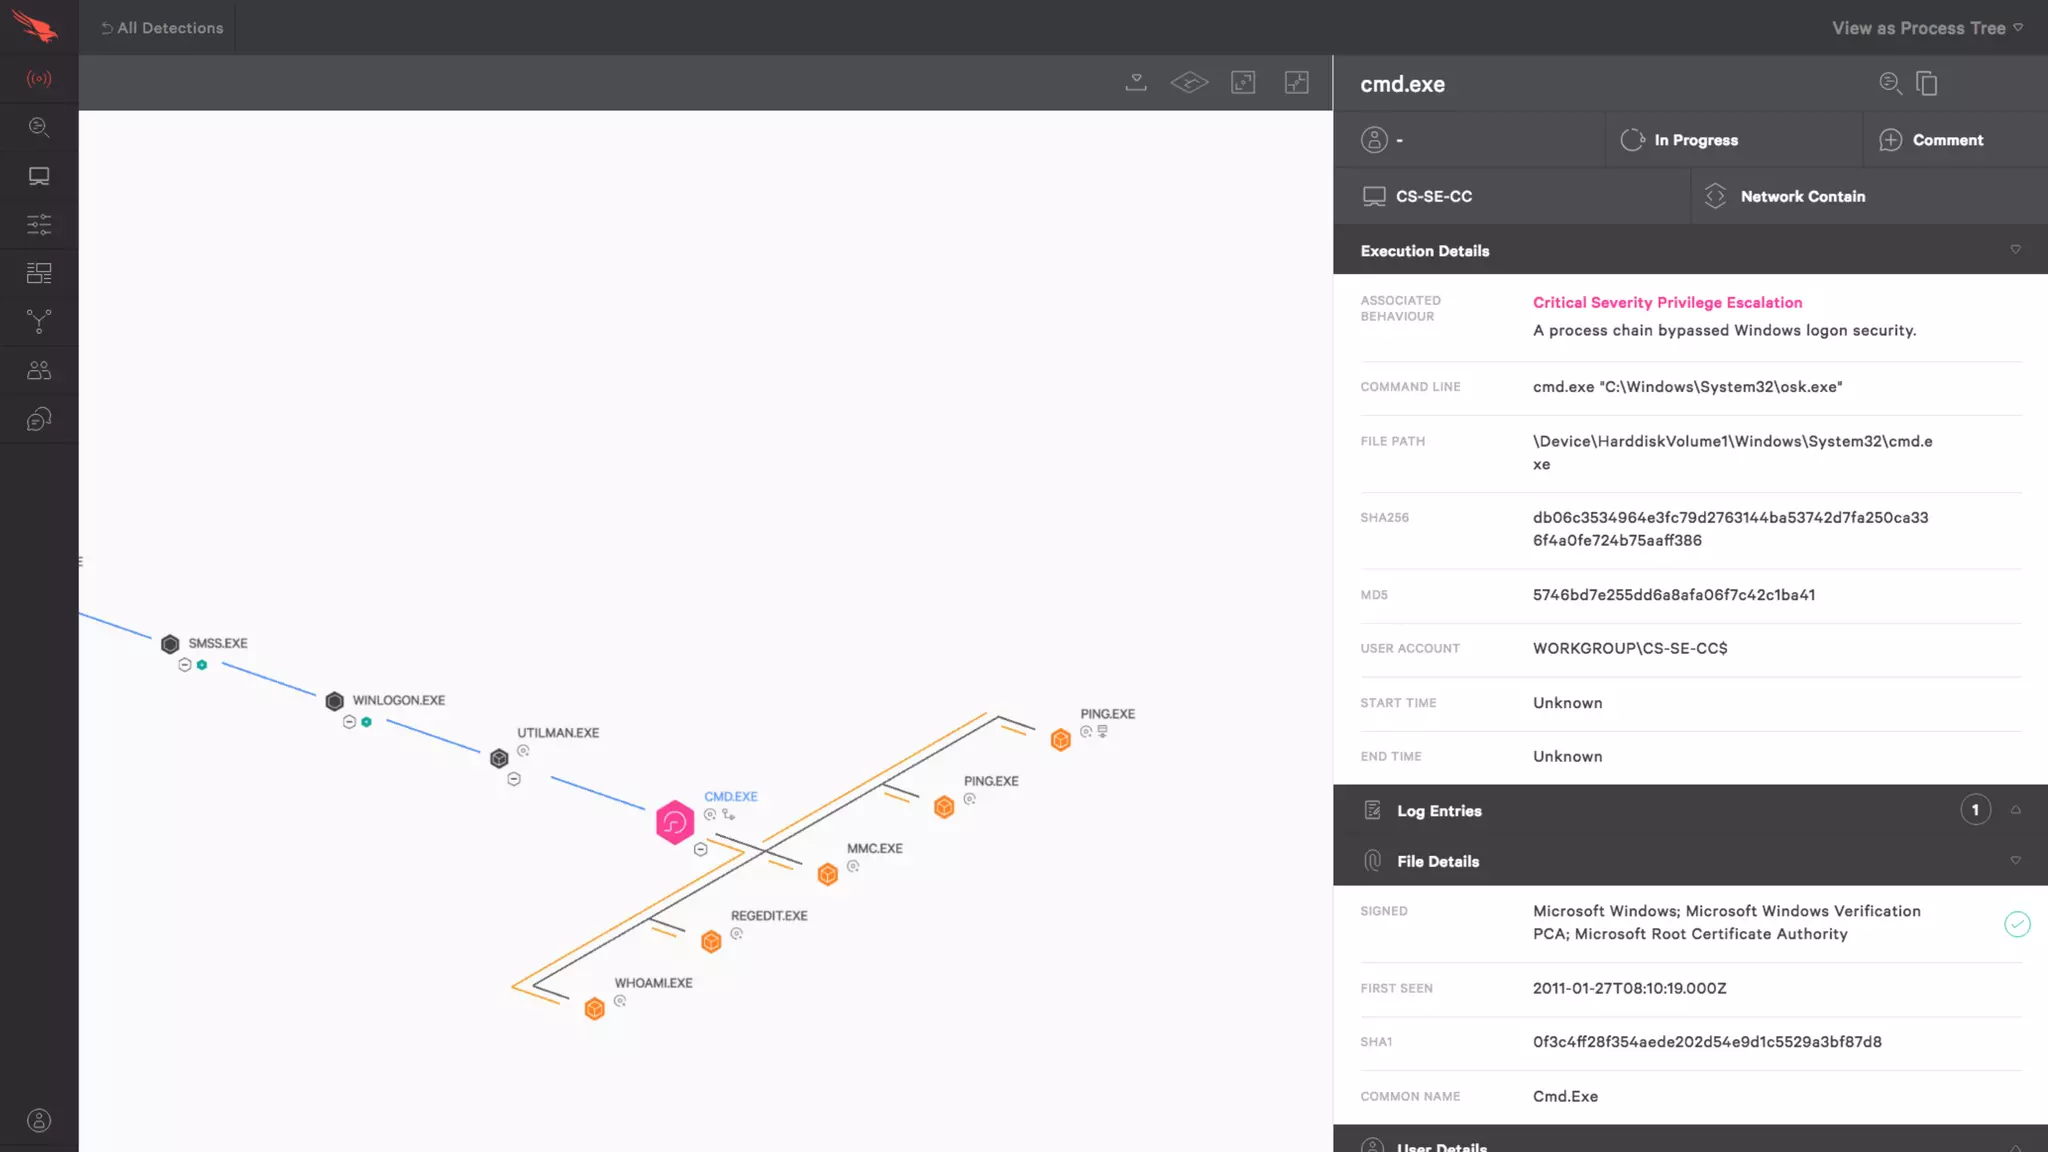Image resolution: width=2048 pixels, height=1152 pixels.
Task: Expand the Log Entries section
Action: (x=2015, y=811)
